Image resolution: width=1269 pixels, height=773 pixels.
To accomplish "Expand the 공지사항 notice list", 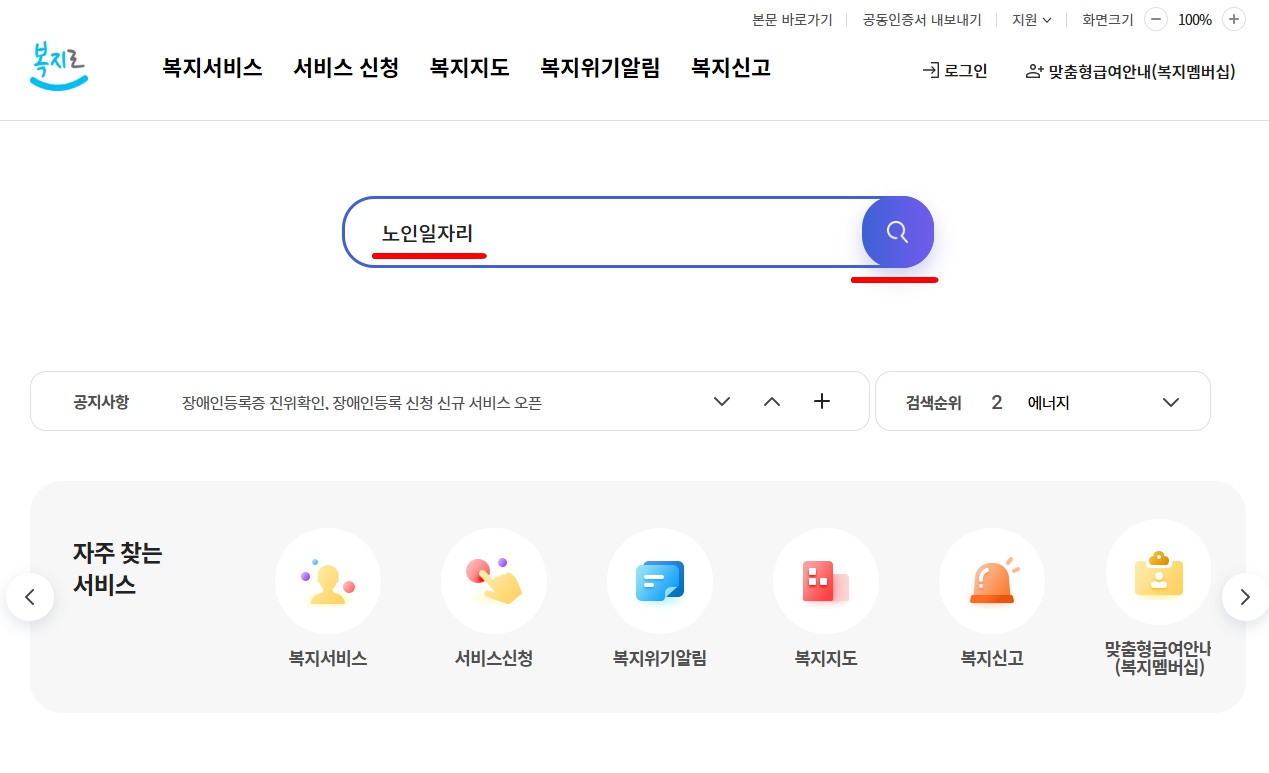I will [721, 401].
